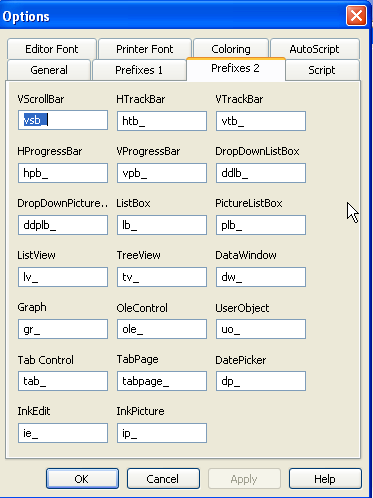373x498 pixels.
Task: Open the Printer Font tab
Action: (x=145, y=49)
